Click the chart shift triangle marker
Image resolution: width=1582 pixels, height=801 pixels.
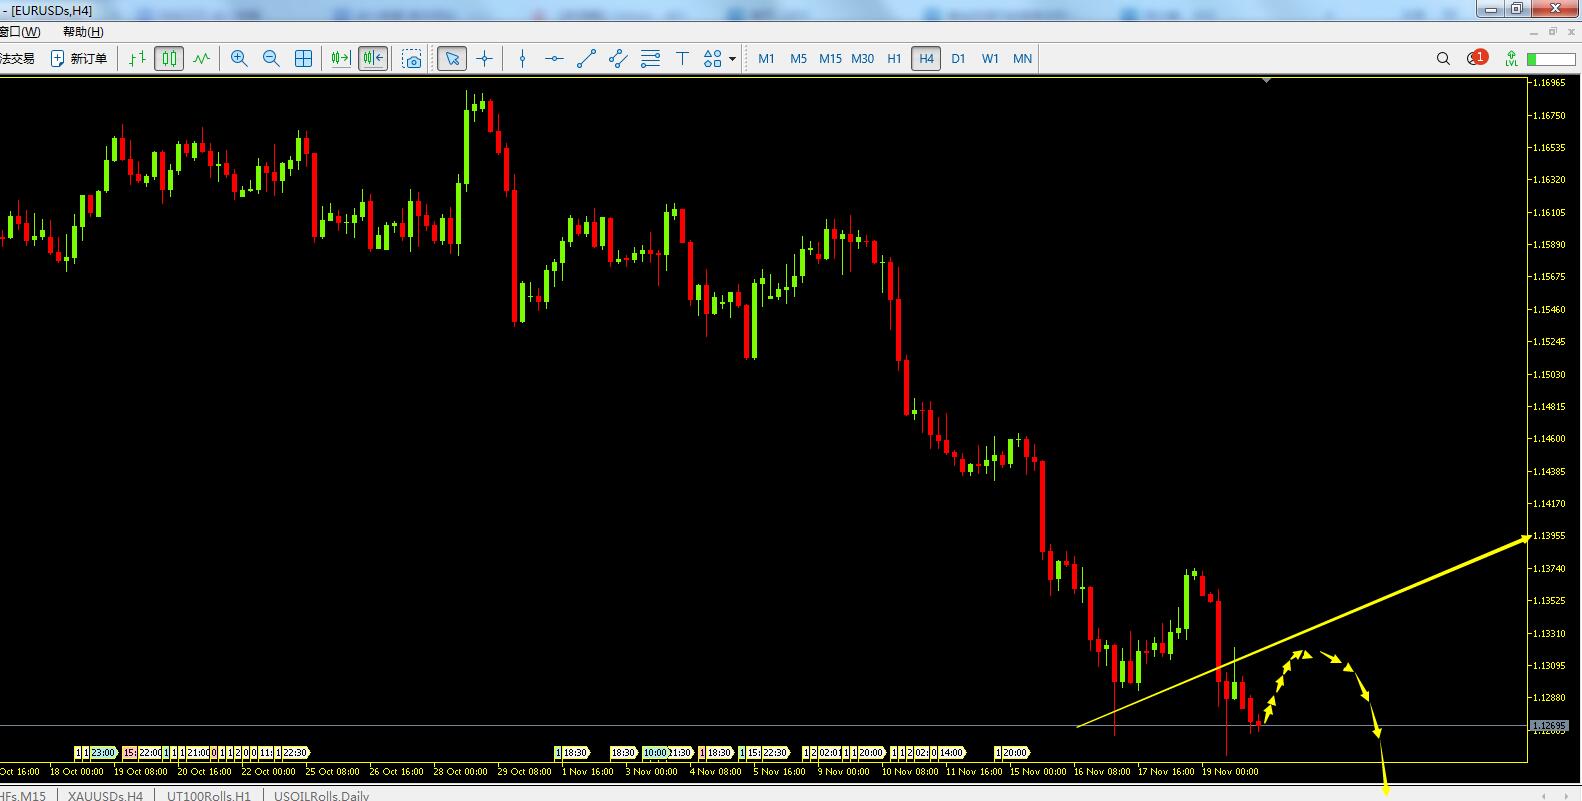(1266, 80)
